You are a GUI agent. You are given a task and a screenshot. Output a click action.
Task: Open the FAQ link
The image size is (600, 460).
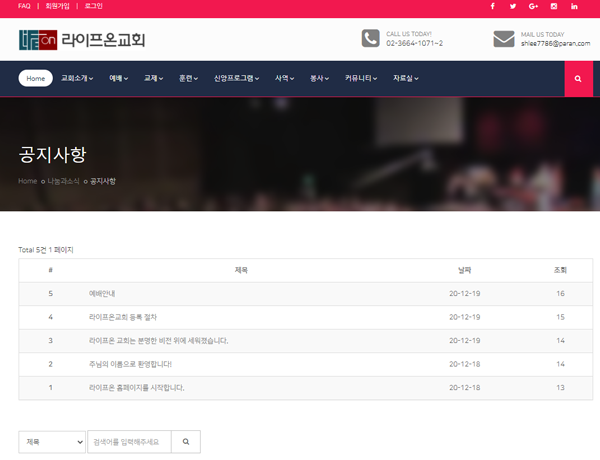coord(24,6)
